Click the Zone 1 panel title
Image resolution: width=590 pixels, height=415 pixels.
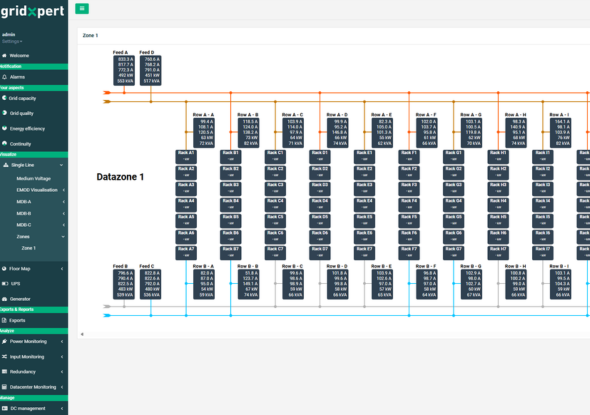coord(90,35)
